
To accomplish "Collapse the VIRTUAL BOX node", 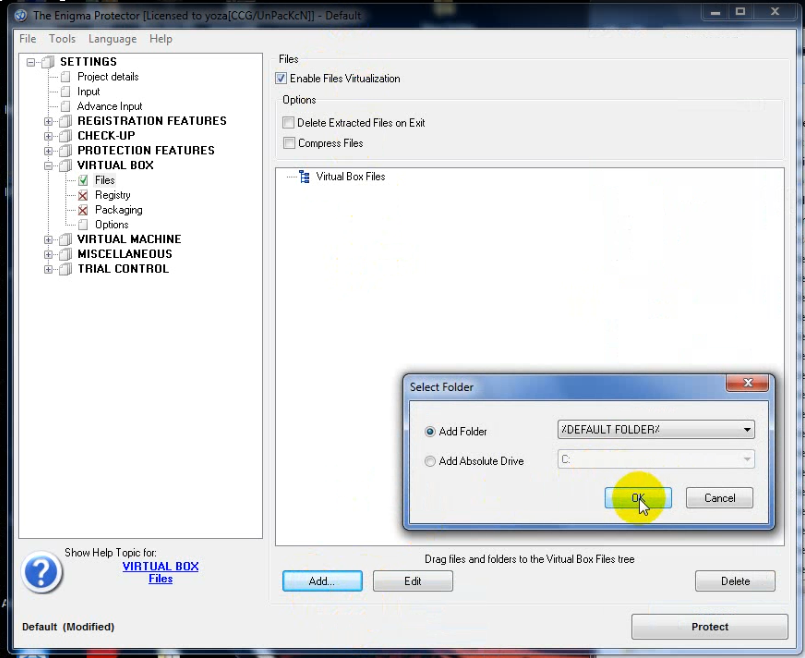I will pos(48,166).
